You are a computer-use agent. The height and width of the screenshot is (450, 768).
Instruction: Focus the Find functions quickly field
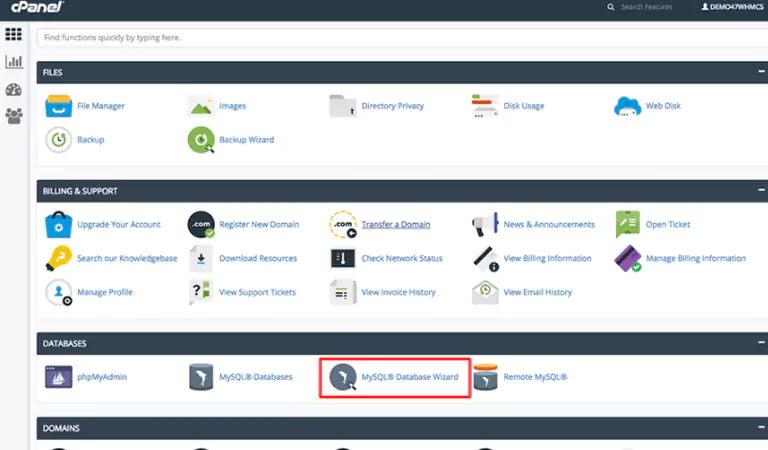[x=402, y=37]
